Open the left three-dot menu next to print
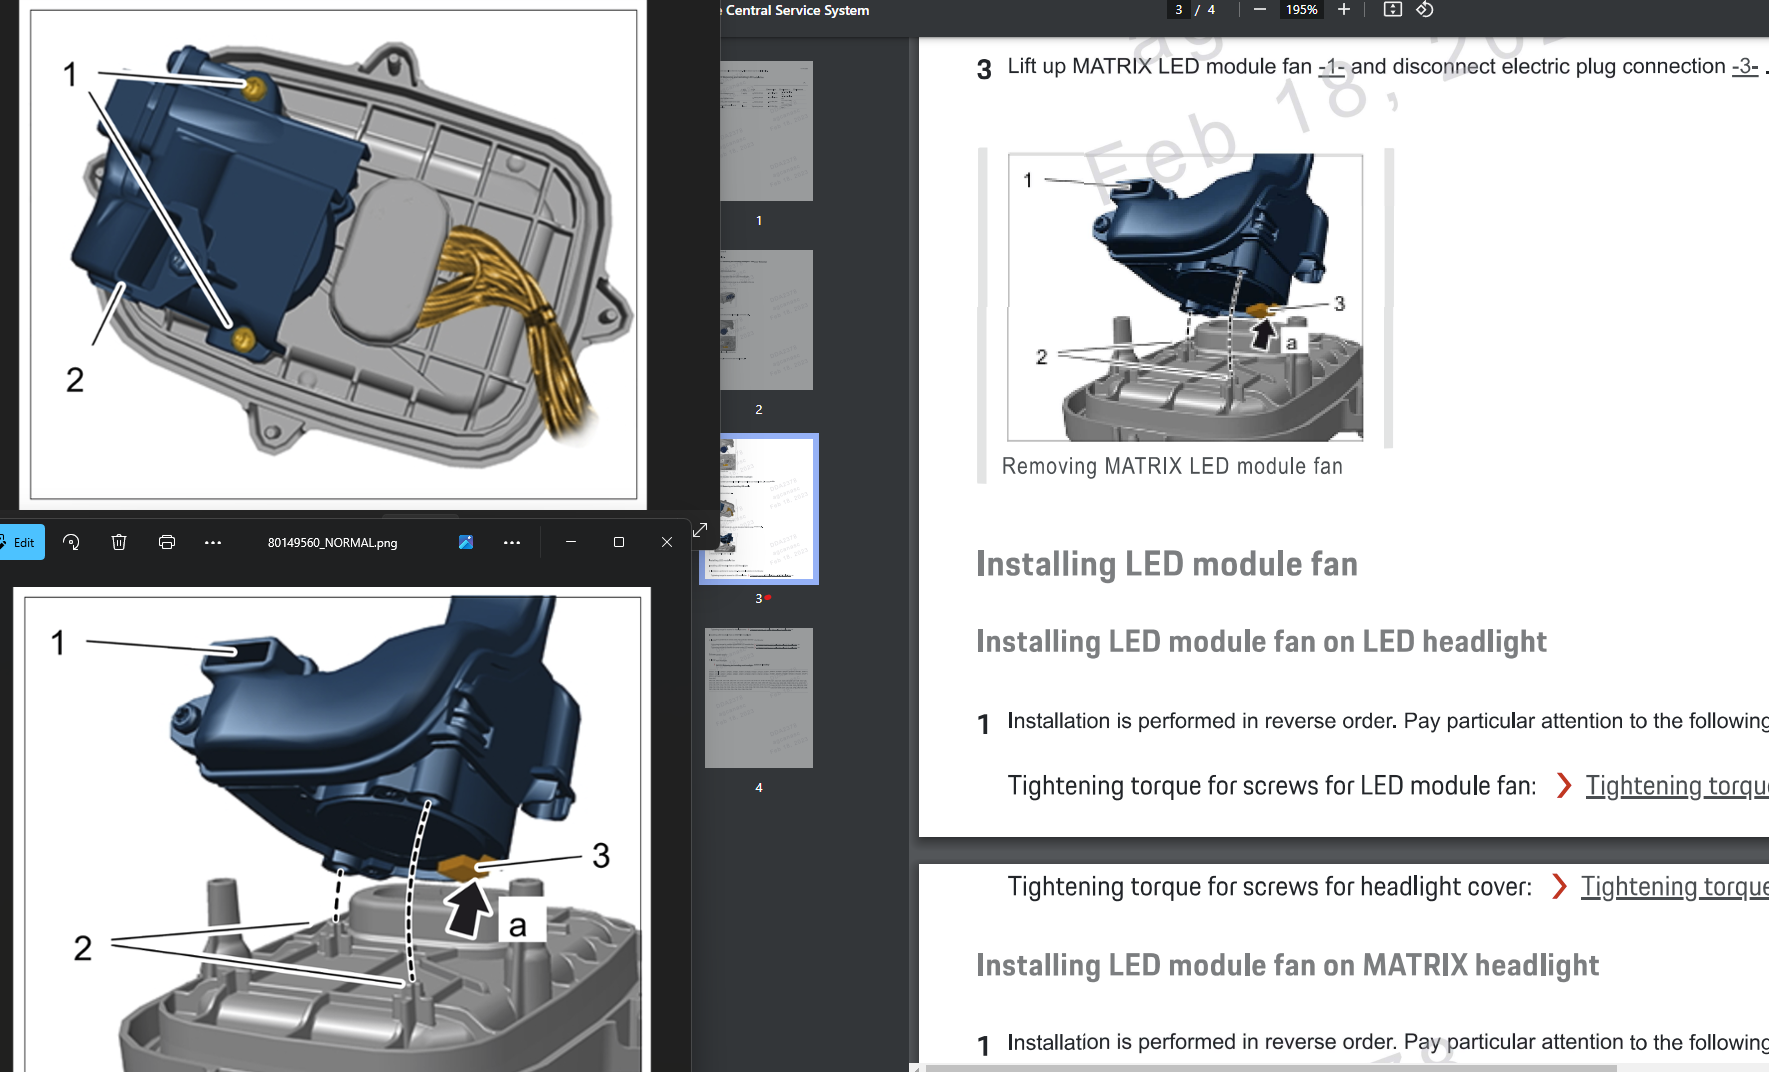This screenshot has height=1072, width=1769. click(213, 542)
